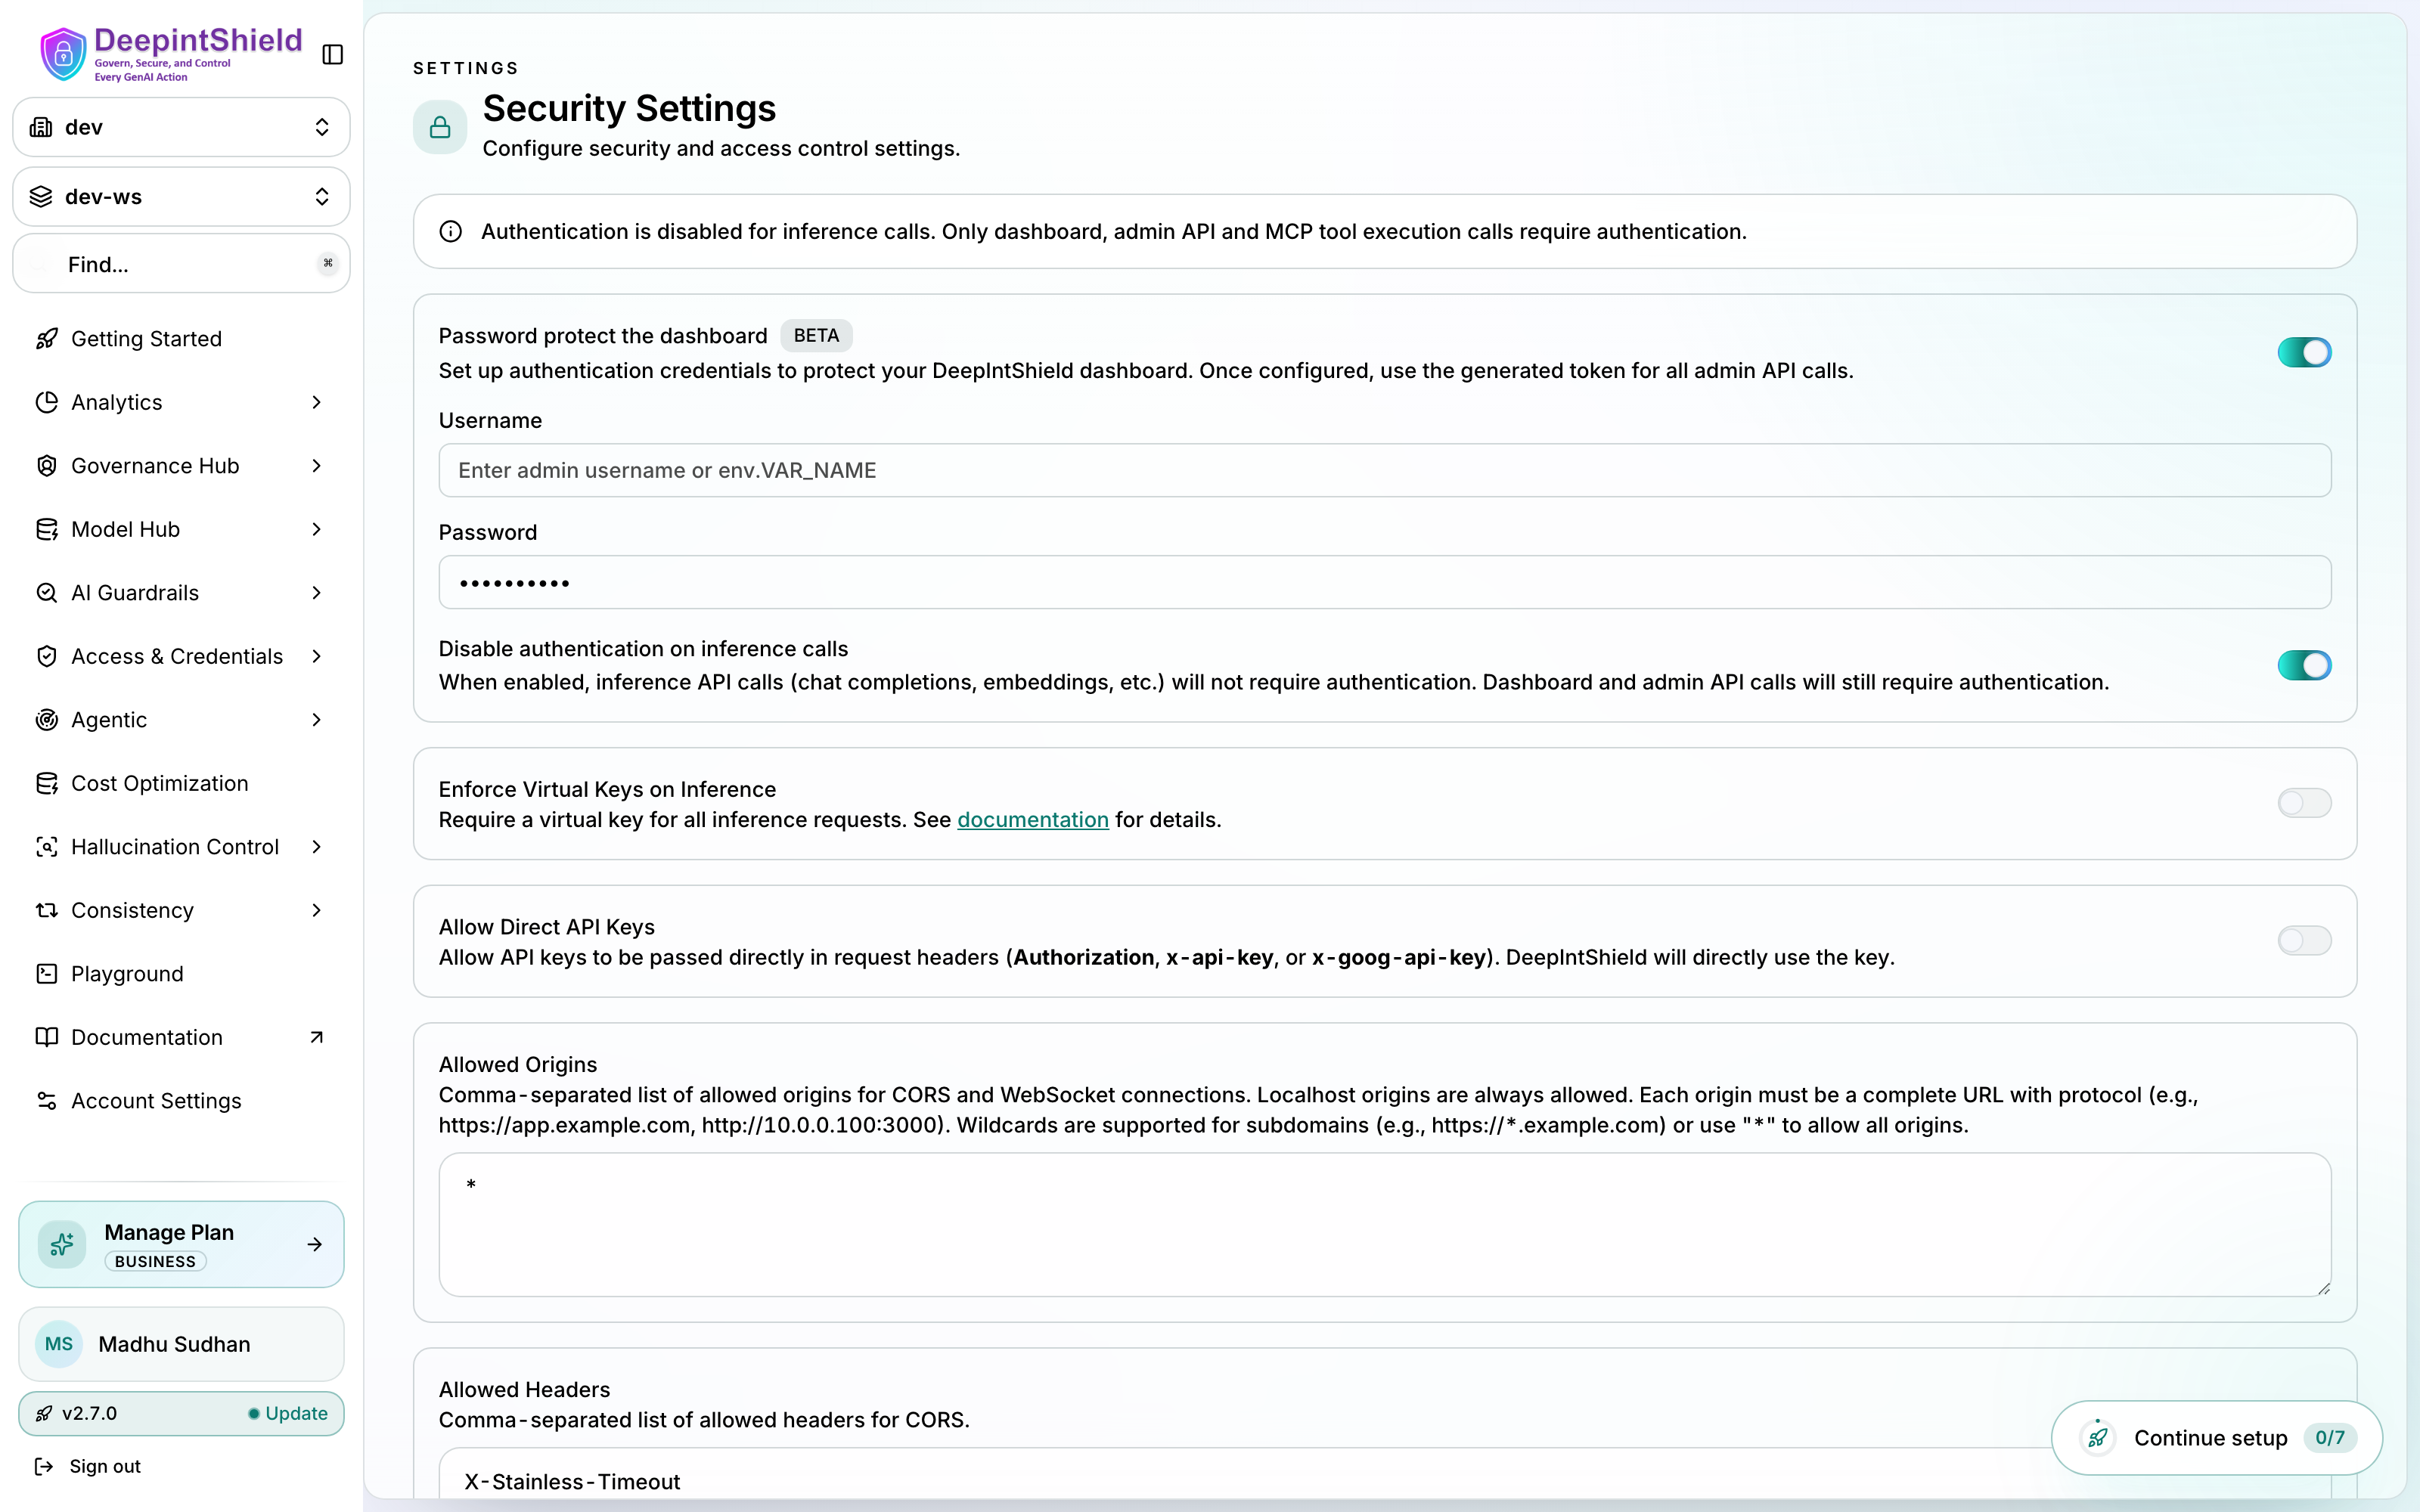Expand the Hallucination Control chevron
This screenshot has height=1512, width=2420.
317,847
